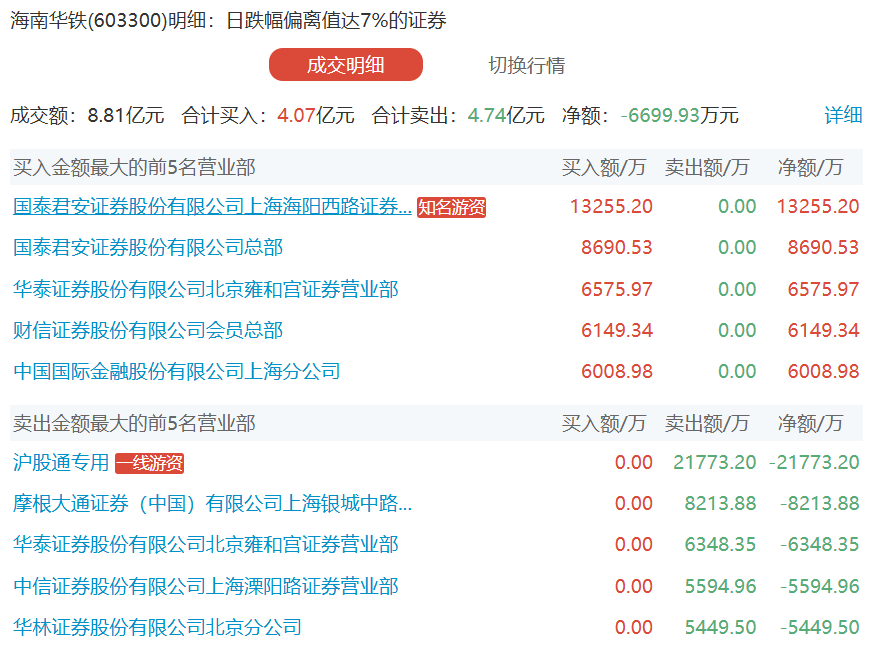The height and width of the screenshot is (656, 879).
Task: Click the 合计卖出 4.74亿元 value
Action: 506,116
